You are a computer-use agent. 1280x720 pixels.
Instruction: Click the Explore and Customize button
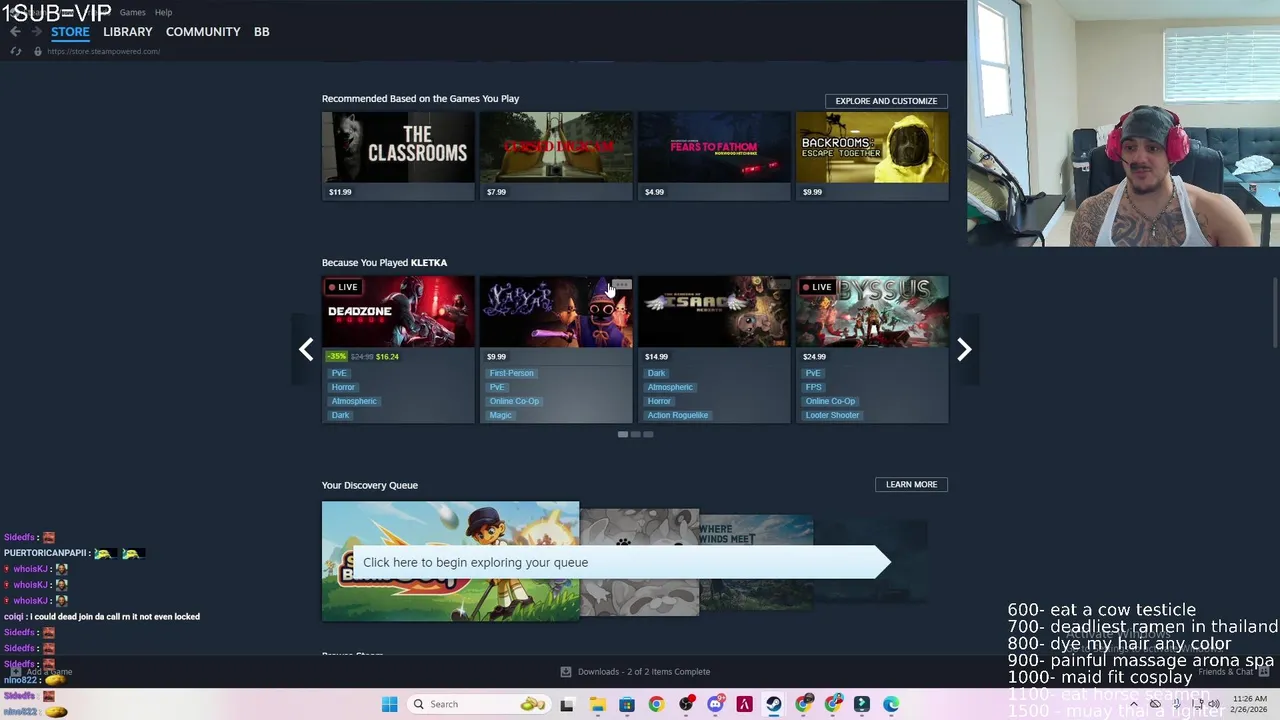click(x=886, y=101)
